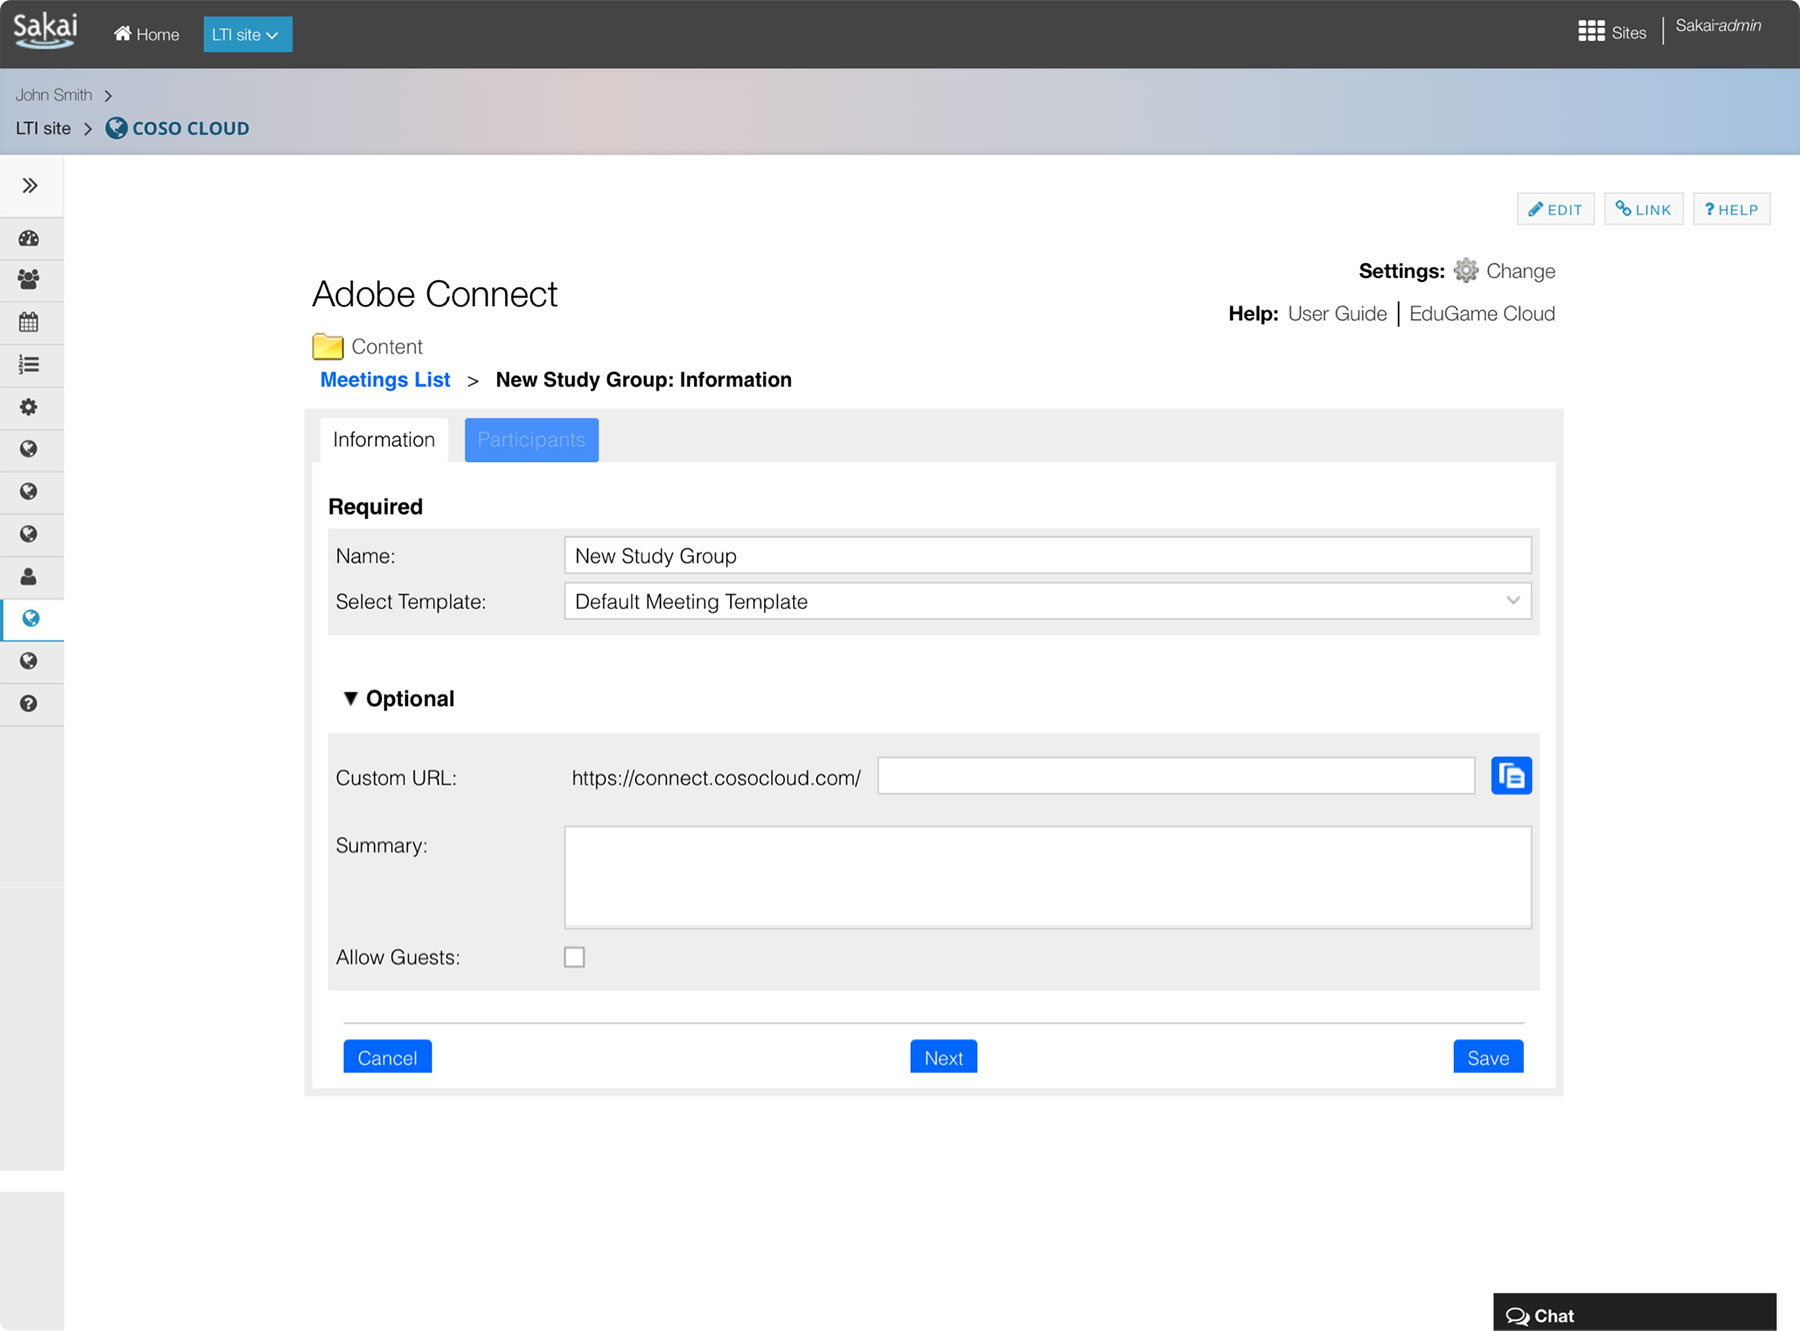
Task: Expand the John Smith breadcrumb chevron
Action: pos(108,95)
